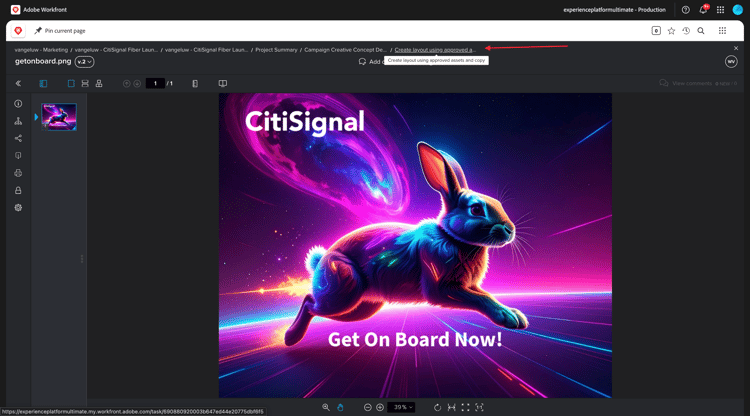
Task: Select the pan hand tool
Action: click(340, 407)
